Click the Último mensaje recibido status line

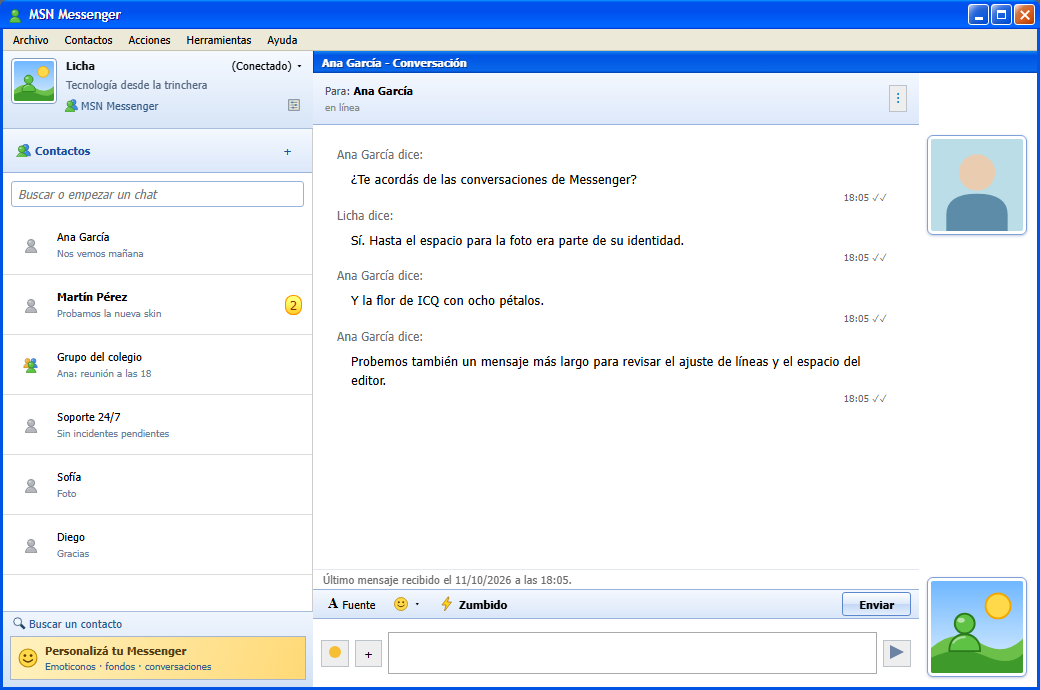click(x=447, y=580)
